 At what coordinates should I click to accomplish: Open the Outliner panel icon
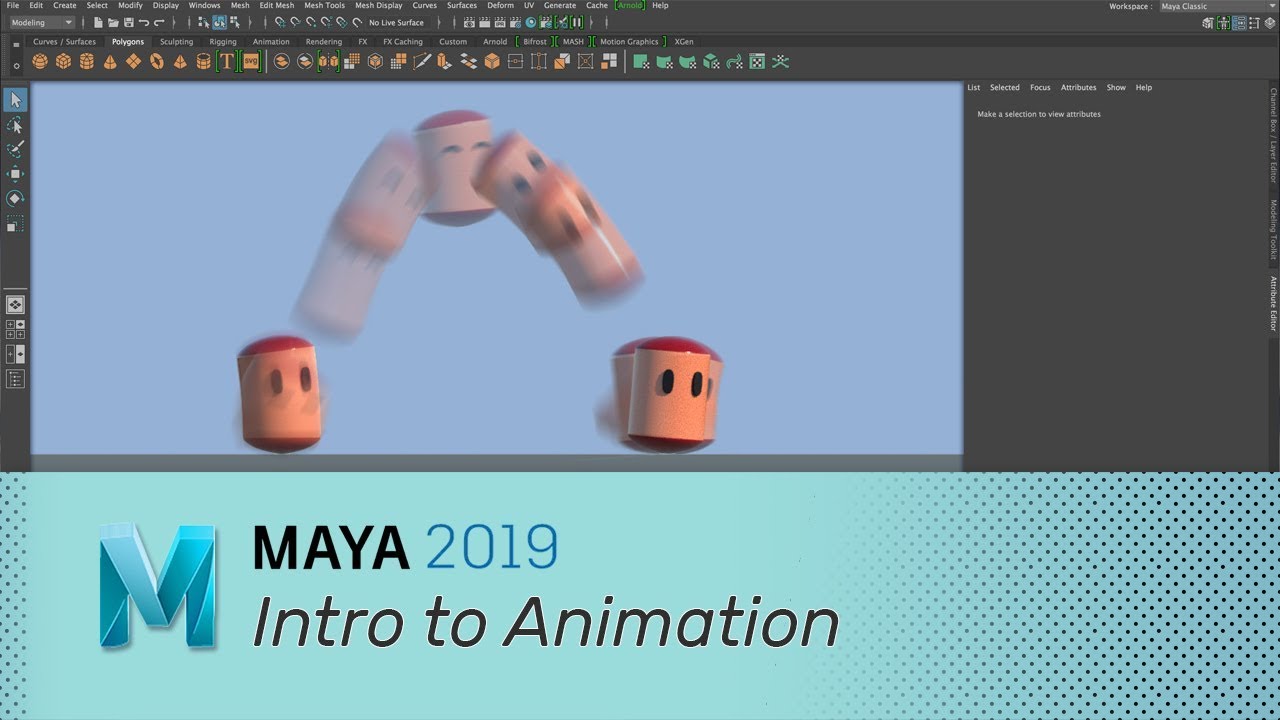15,379
